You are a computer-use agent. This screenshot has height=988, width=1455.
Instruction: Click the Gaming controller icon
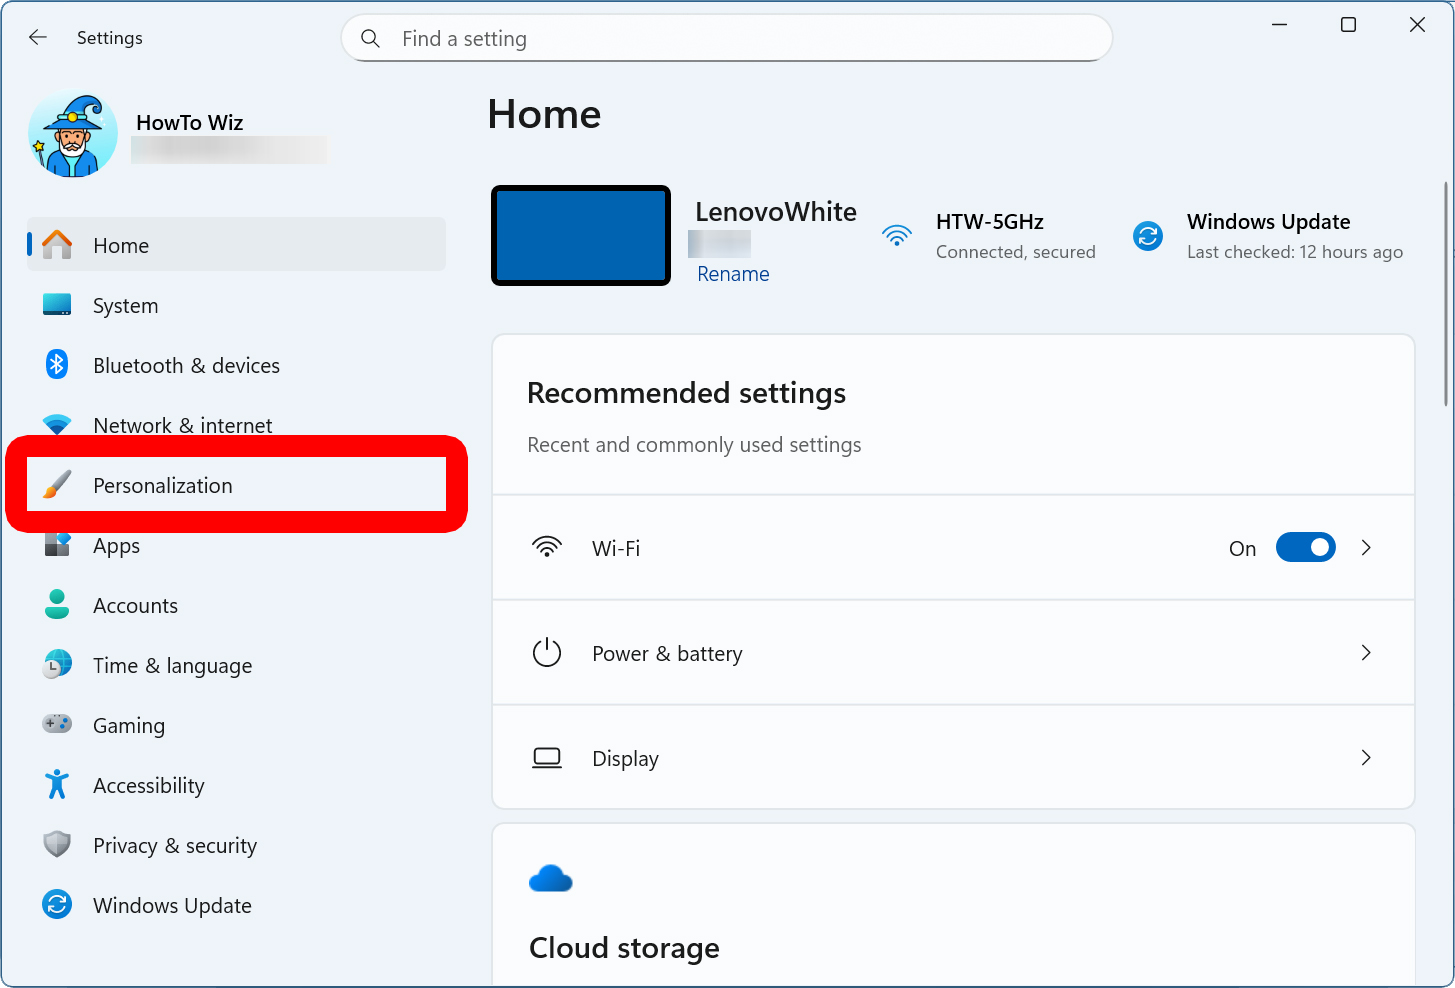[57, 724]
